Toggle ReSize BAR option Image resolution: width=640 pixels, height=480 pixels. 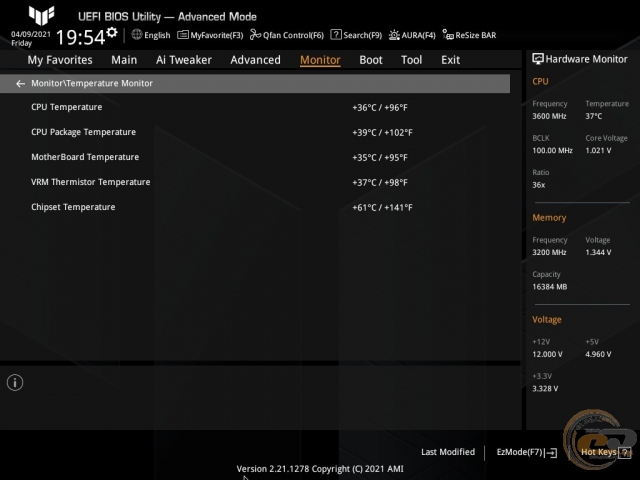point(469,35)
